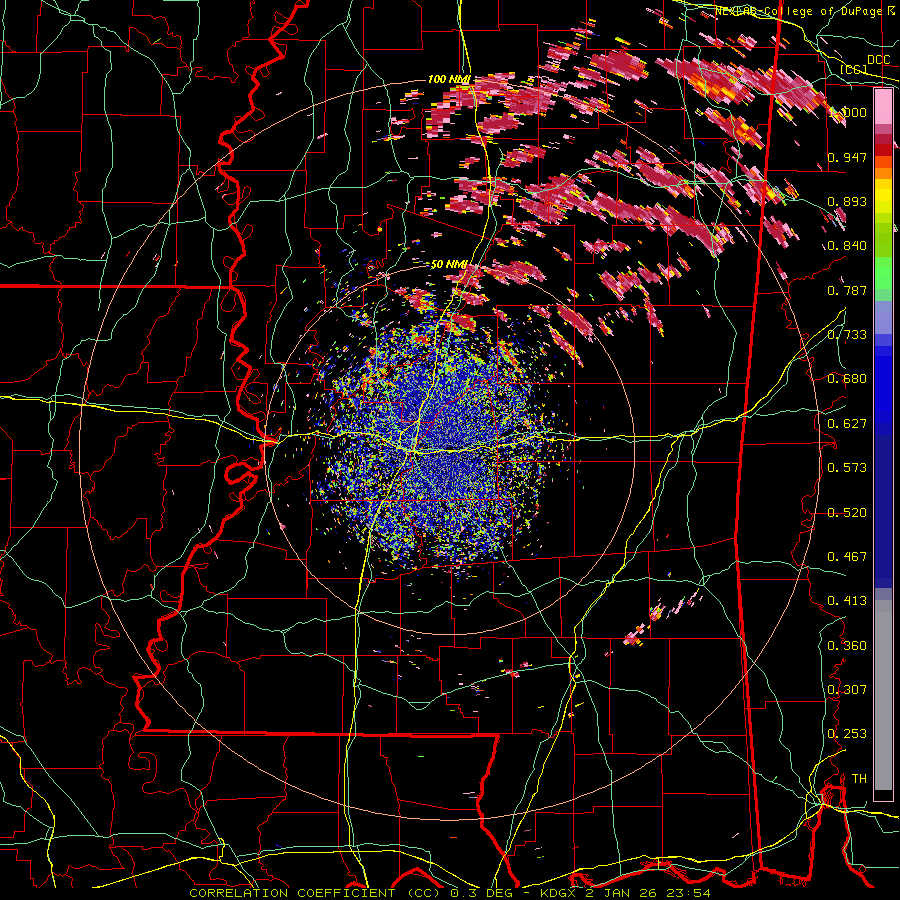Select the 0.467 scale value
900x900 pixels.
pyautogui.click(x=847, y=557)
